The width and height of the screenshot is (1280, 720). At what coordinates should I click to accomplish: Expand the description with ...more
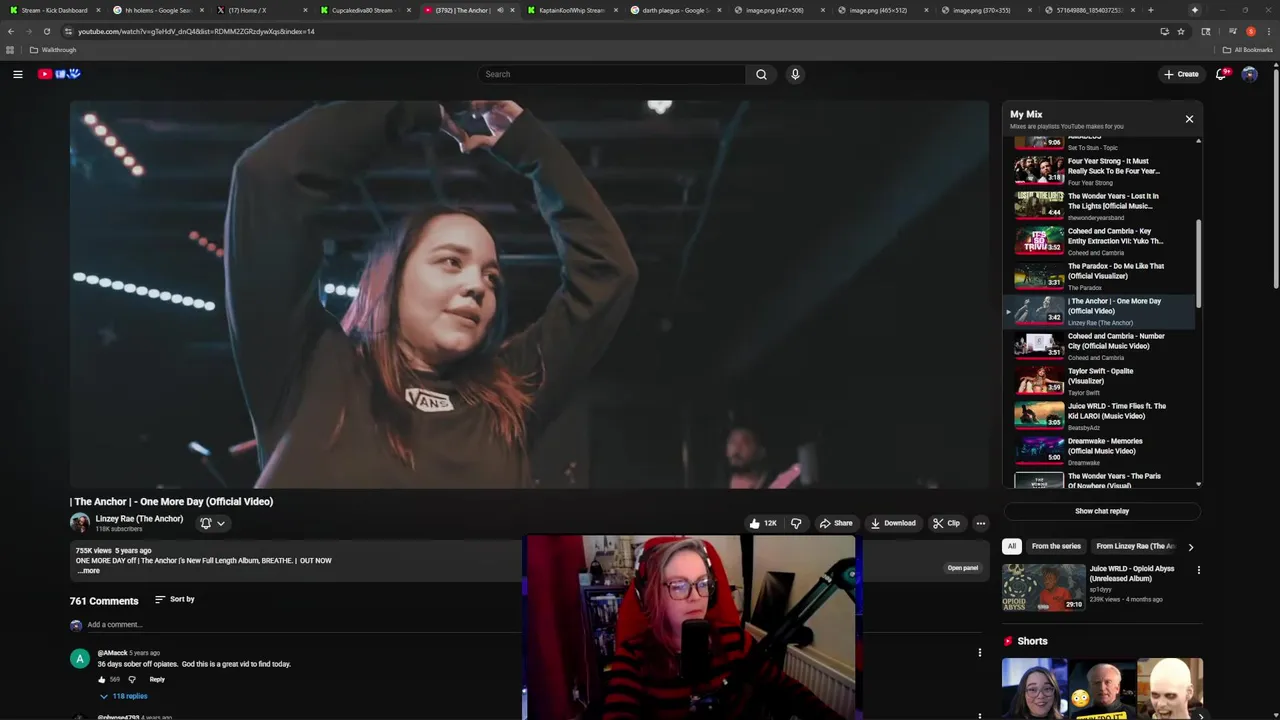pos(89,571)
